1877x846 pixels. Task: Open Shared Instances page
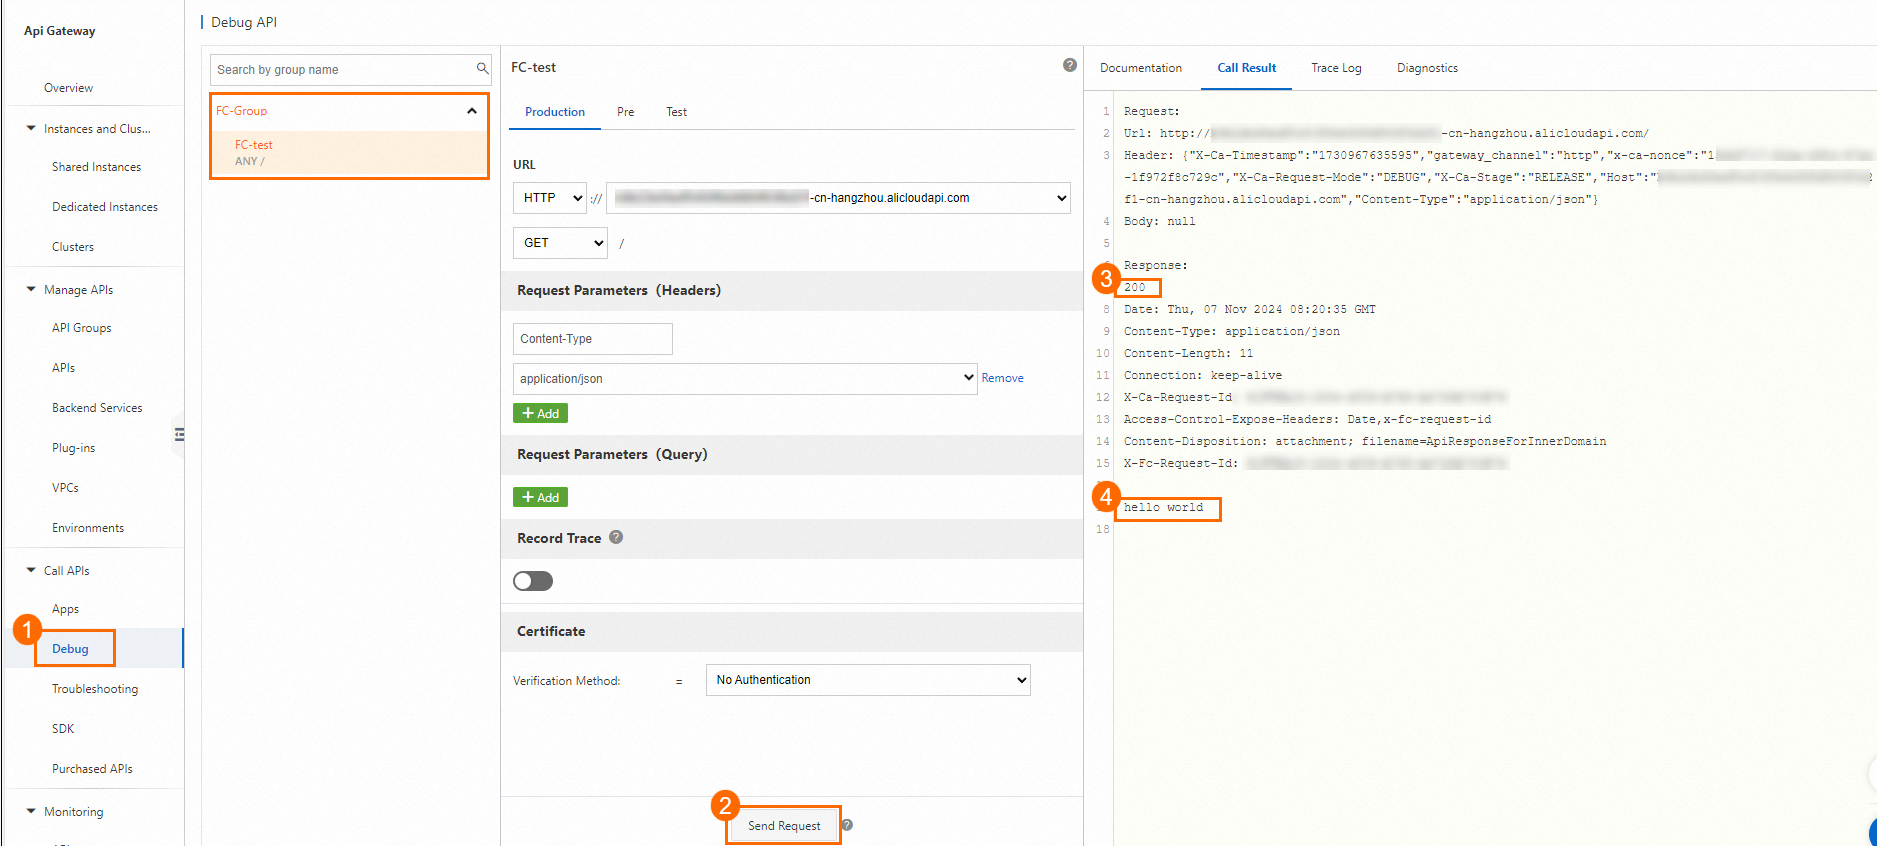tap(96, 167)
